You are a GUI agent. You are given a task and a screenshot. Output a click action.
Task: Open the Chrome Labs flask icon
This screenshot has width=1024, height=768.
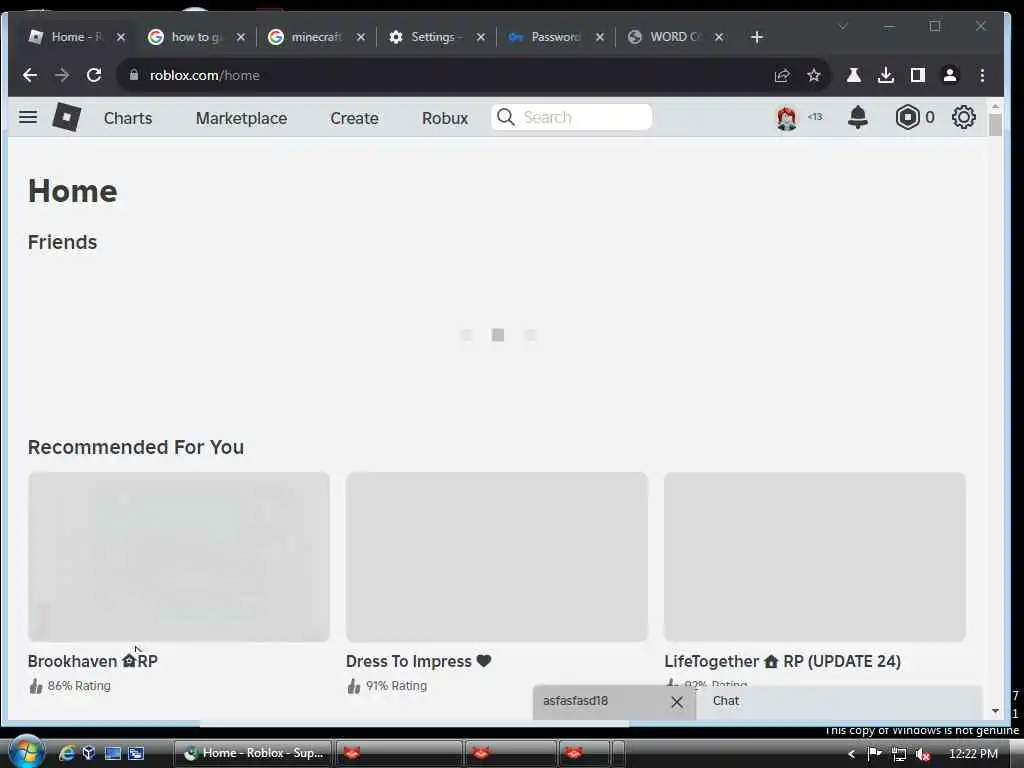point(854,75)
